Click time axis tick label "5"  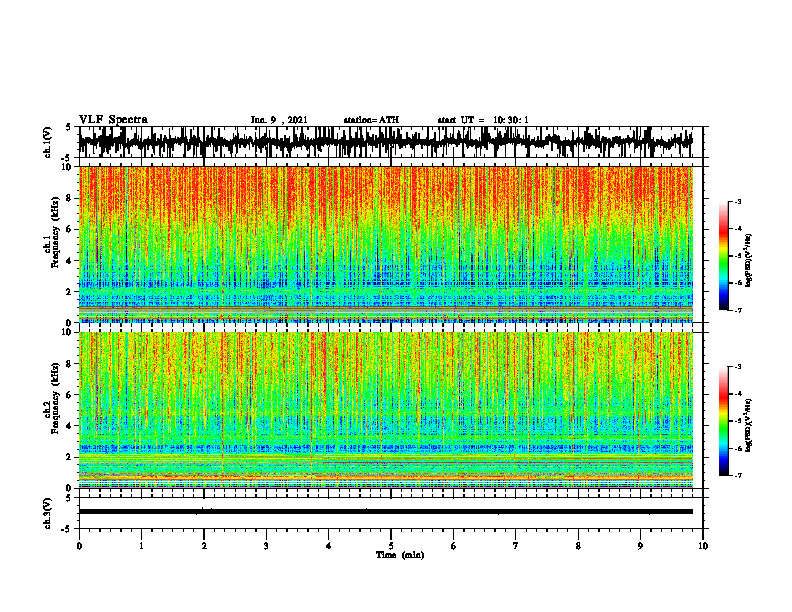(391, 546)
